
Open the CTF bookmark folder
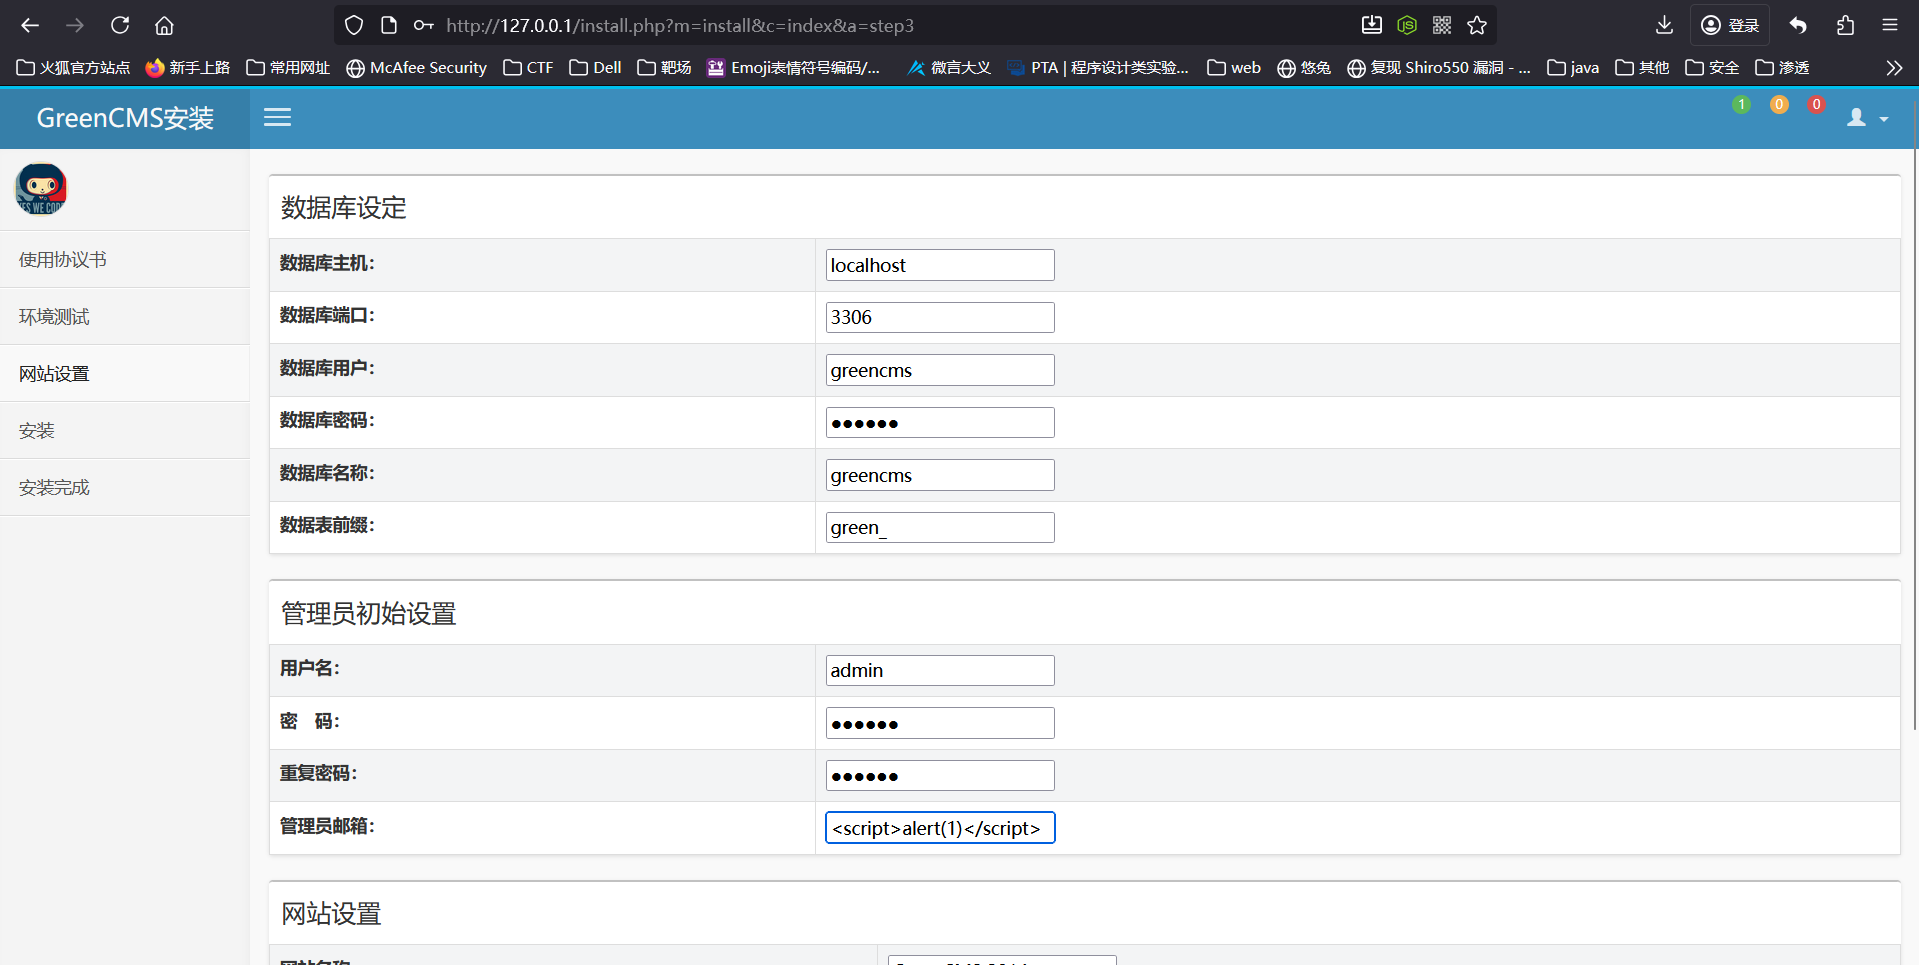pos(528,68)
